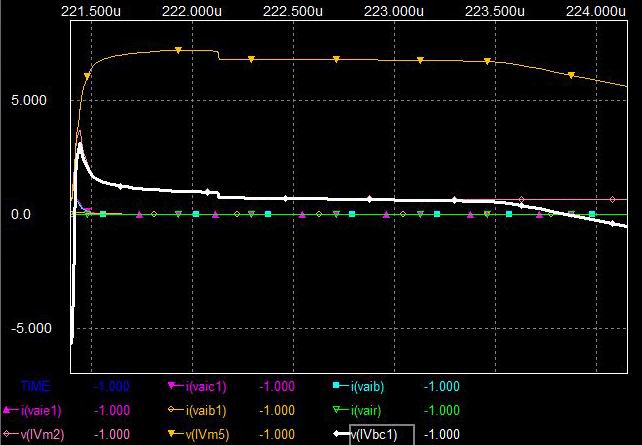Click the 5.000 y-axis label
This screenshot has width=642, height=445.
coord(29,100)
